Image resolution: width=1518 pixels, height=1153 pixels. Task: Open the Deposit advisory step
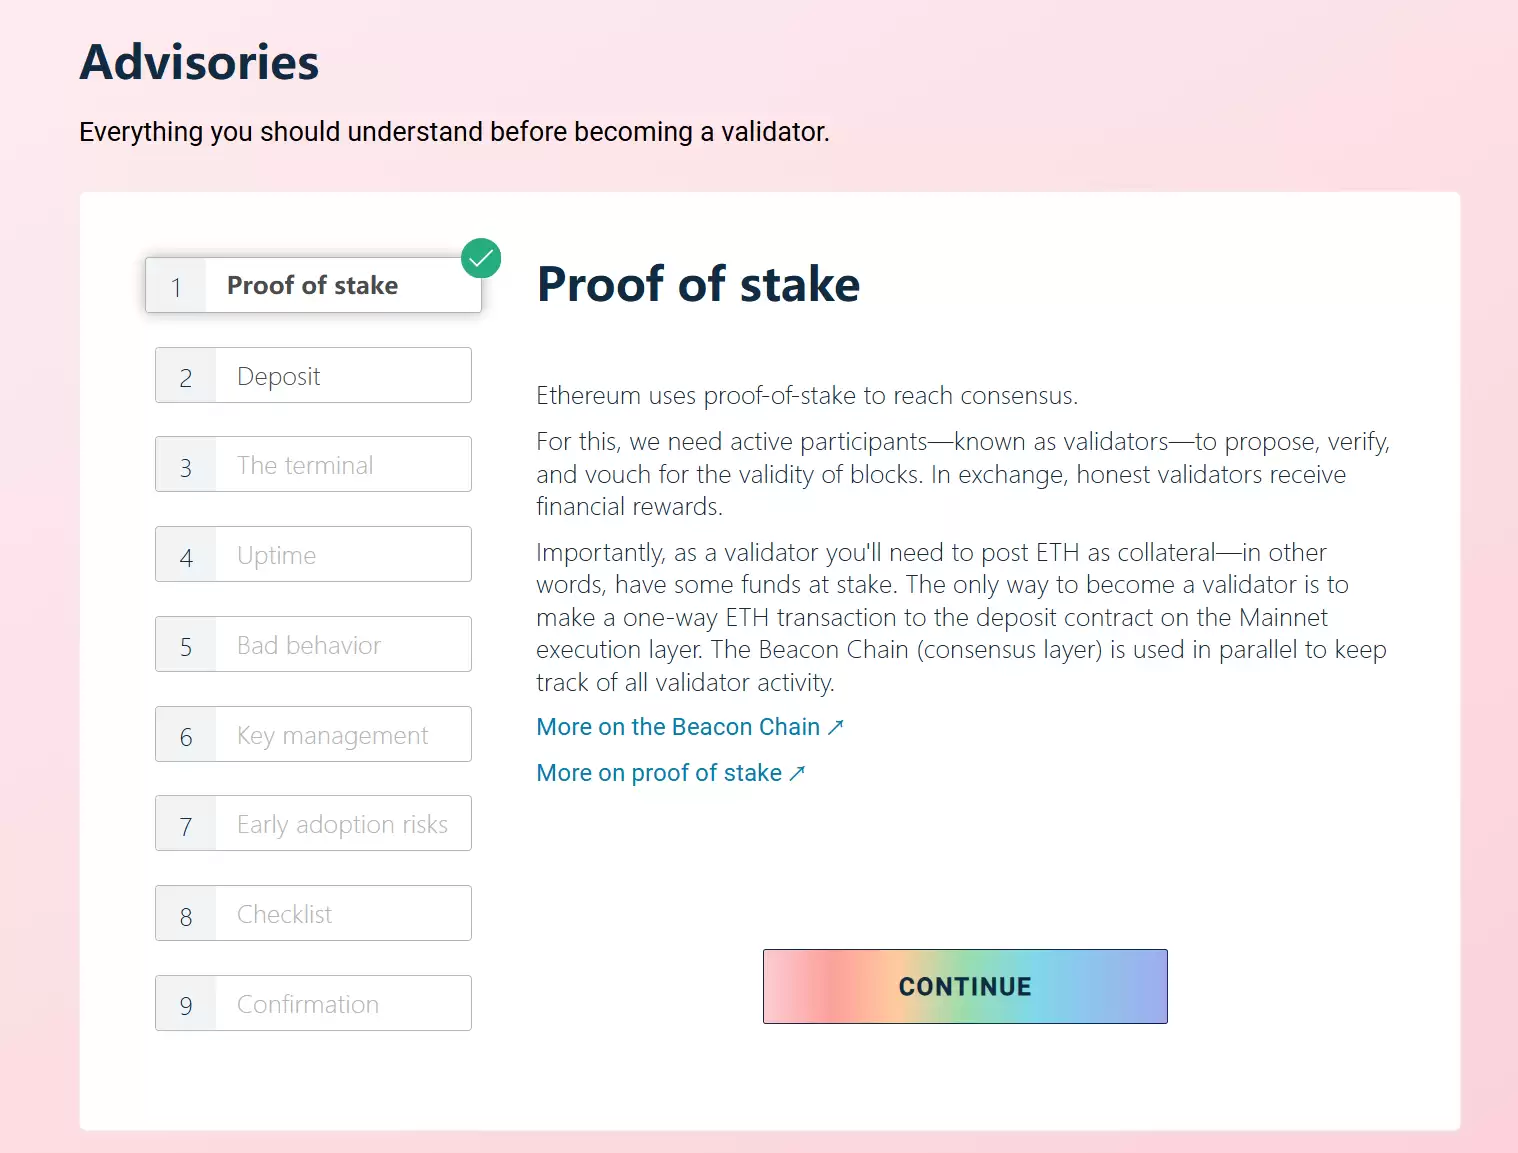(x=313, y=375)
